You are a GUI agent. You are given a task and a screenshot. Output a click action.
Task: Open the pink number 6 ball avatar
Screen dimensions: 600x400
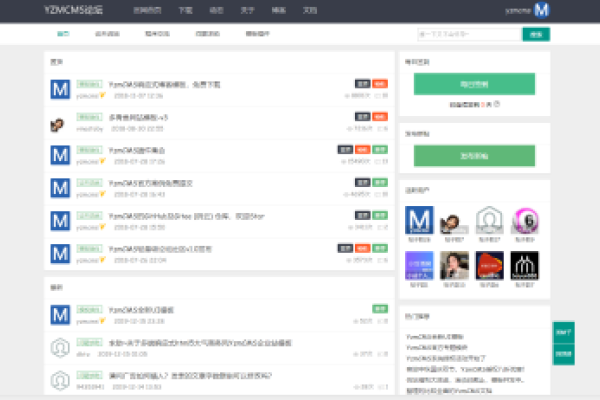(525, 220)
